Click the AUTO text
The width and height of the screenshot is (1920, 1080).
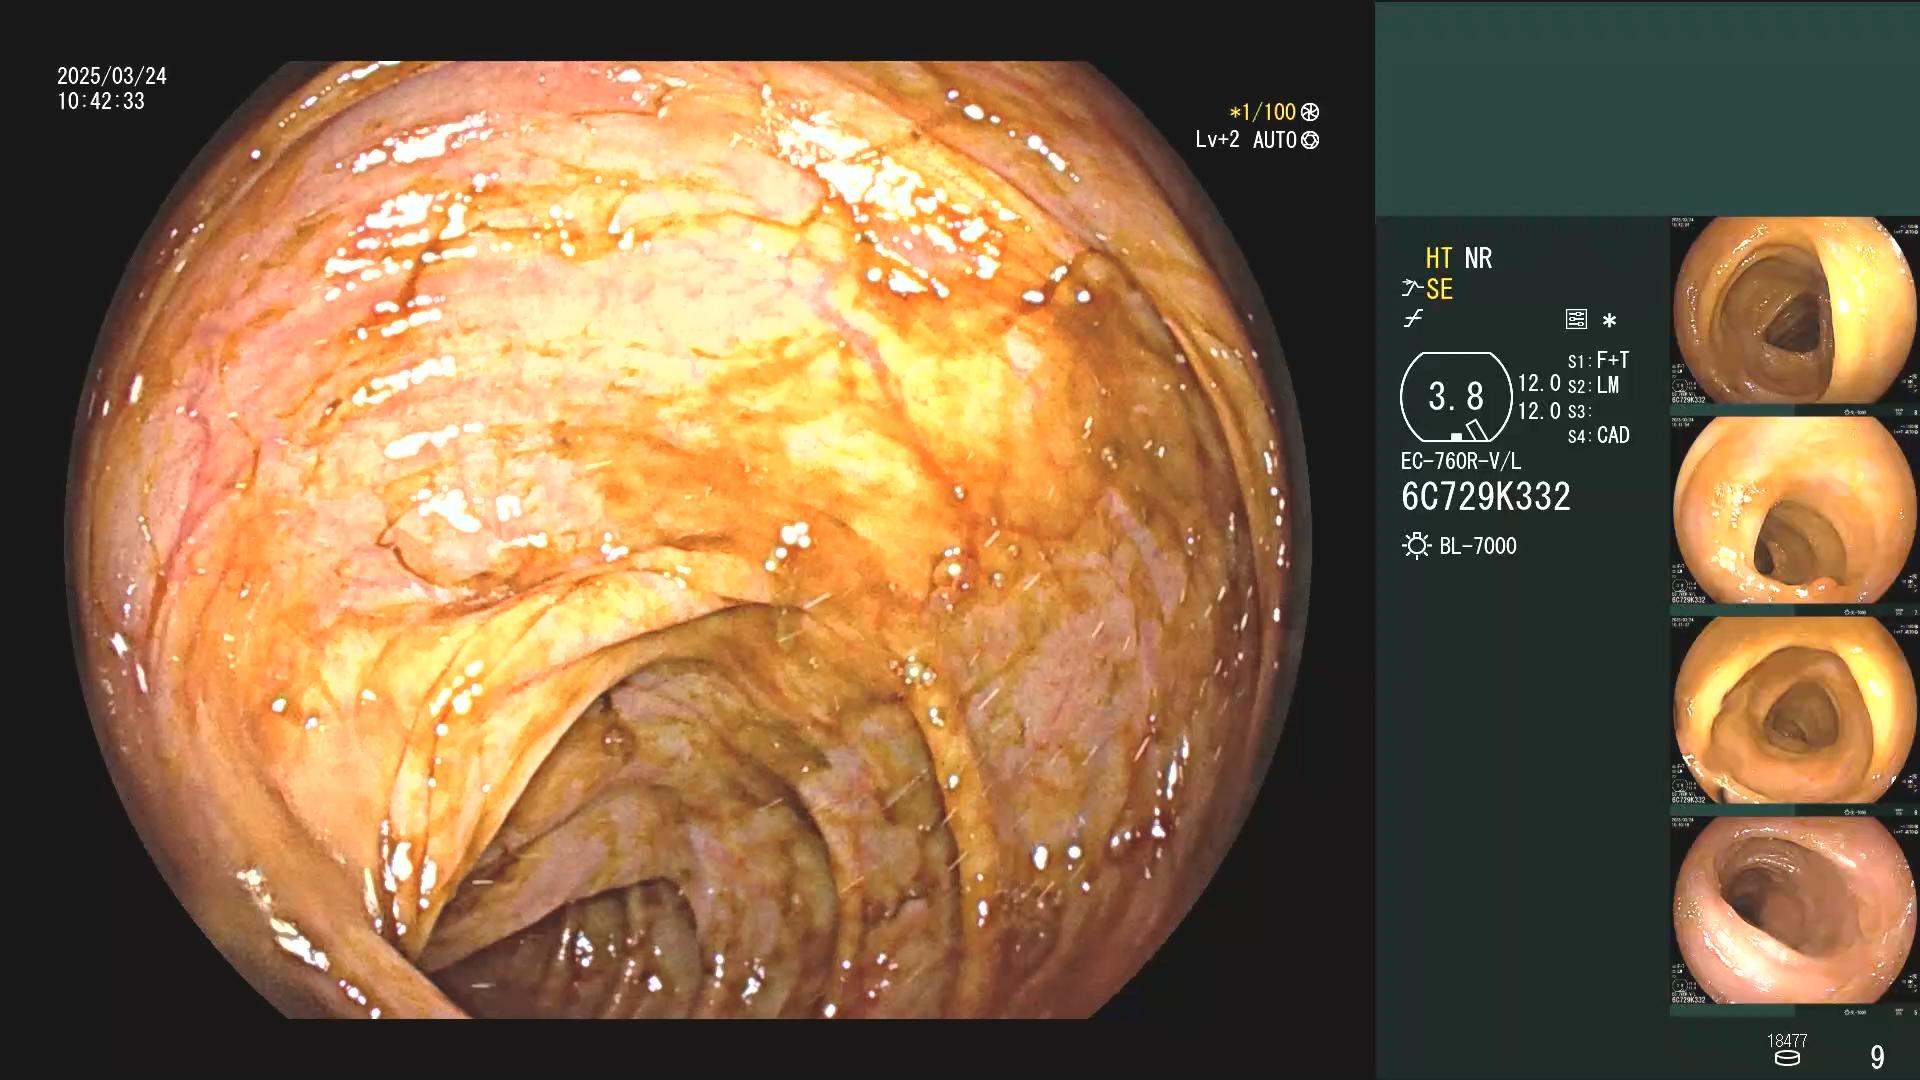1275,140
